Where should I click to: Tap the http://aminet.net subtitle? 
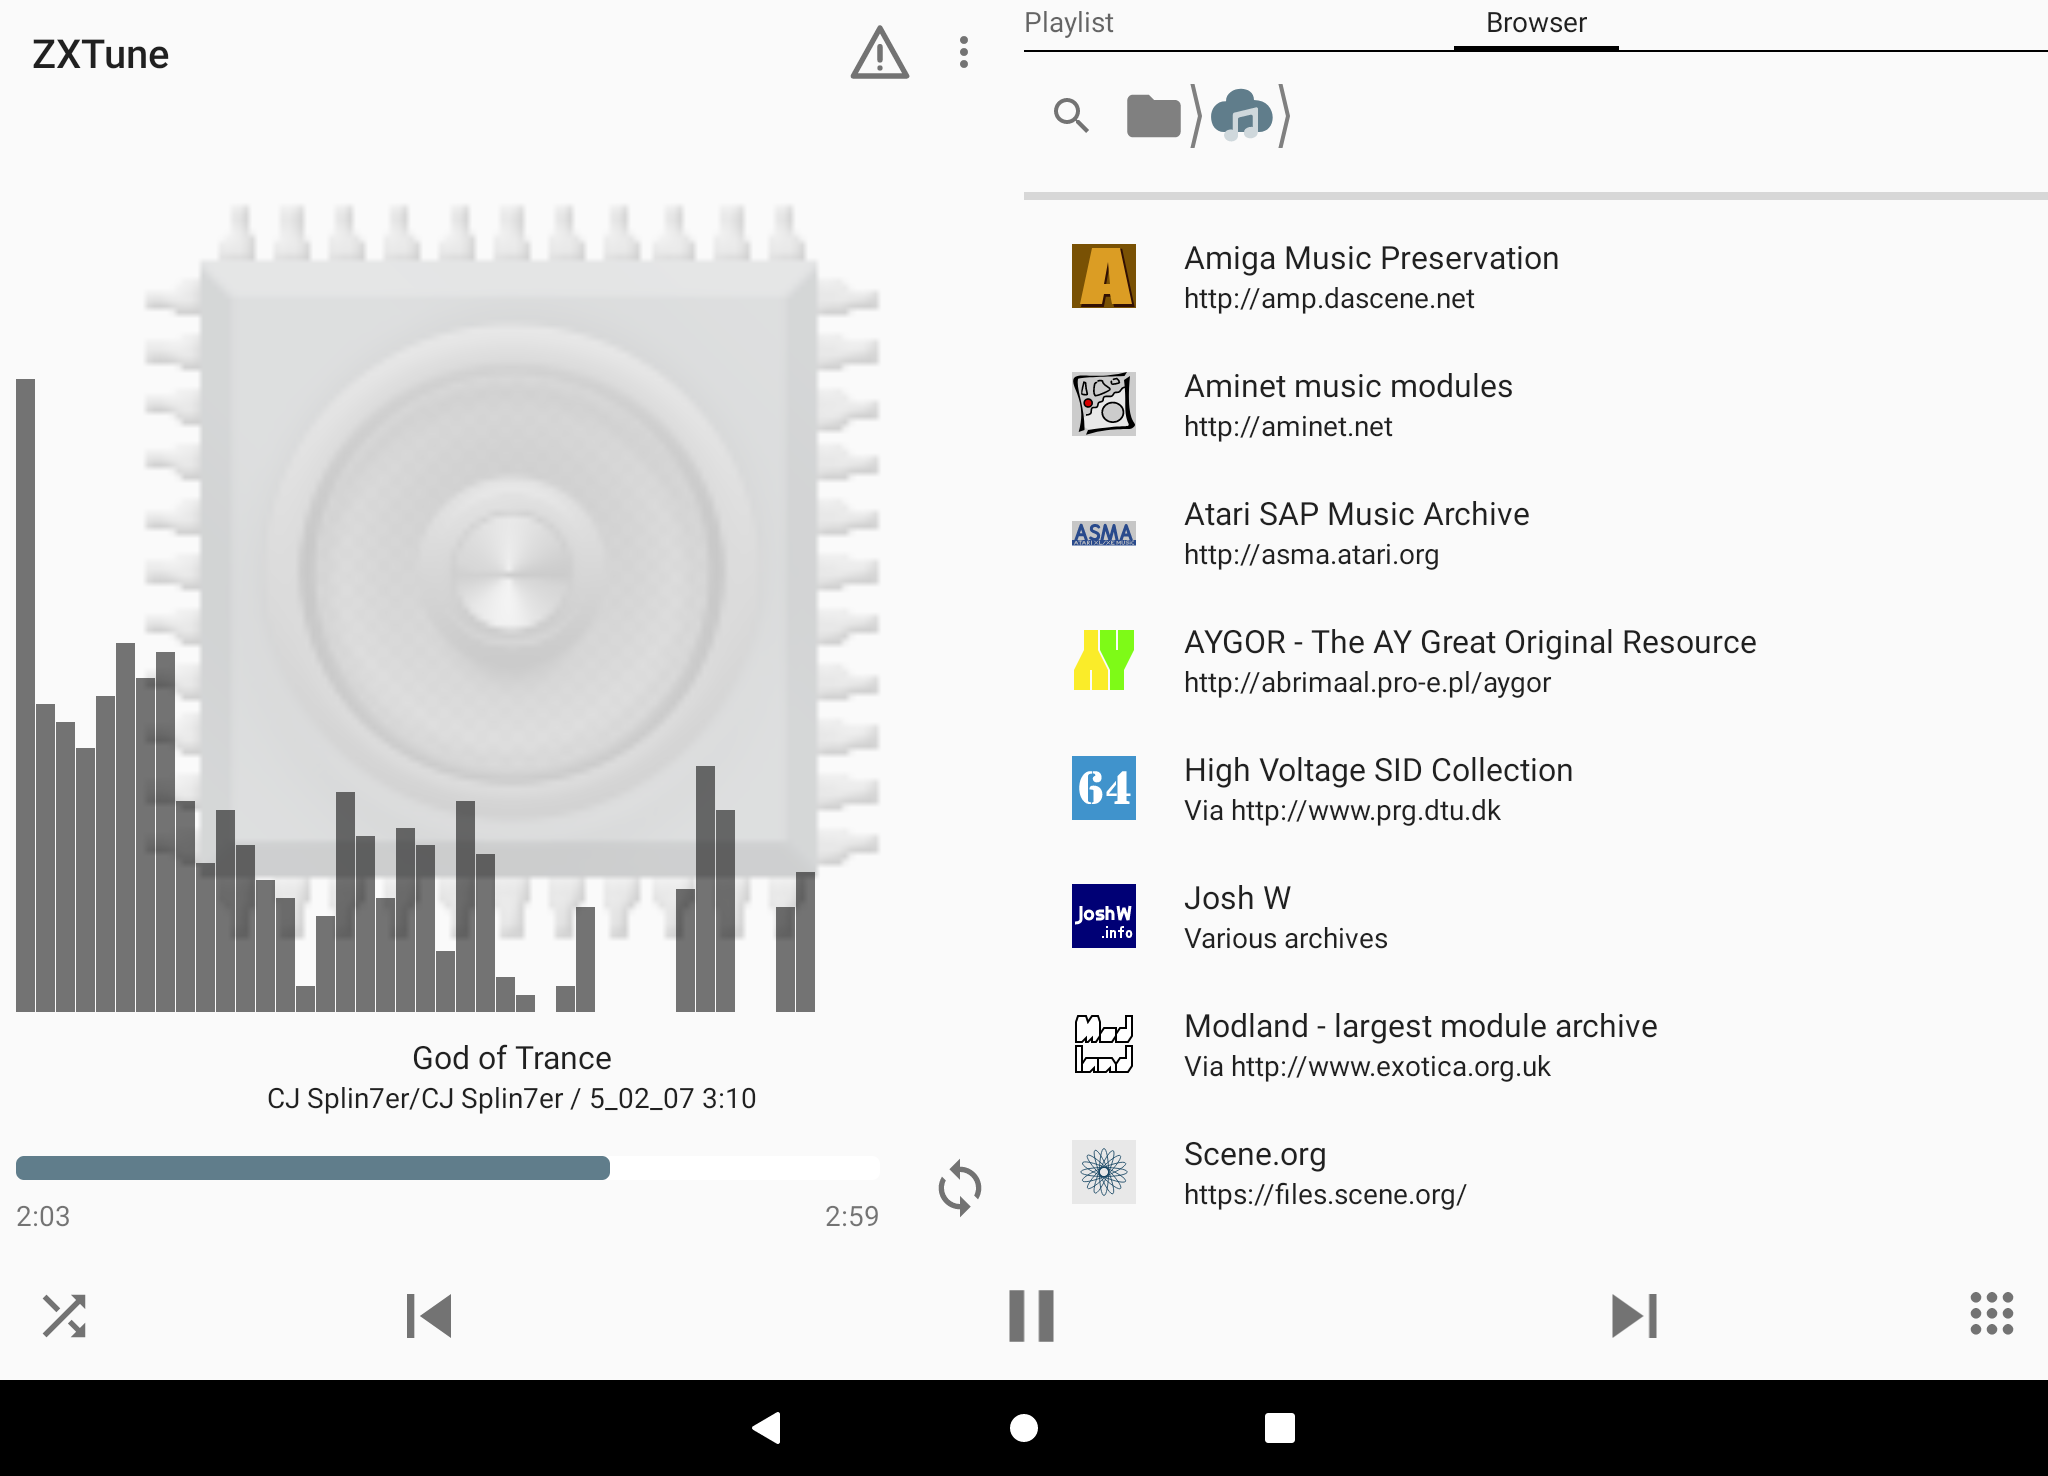[1288, 427]
